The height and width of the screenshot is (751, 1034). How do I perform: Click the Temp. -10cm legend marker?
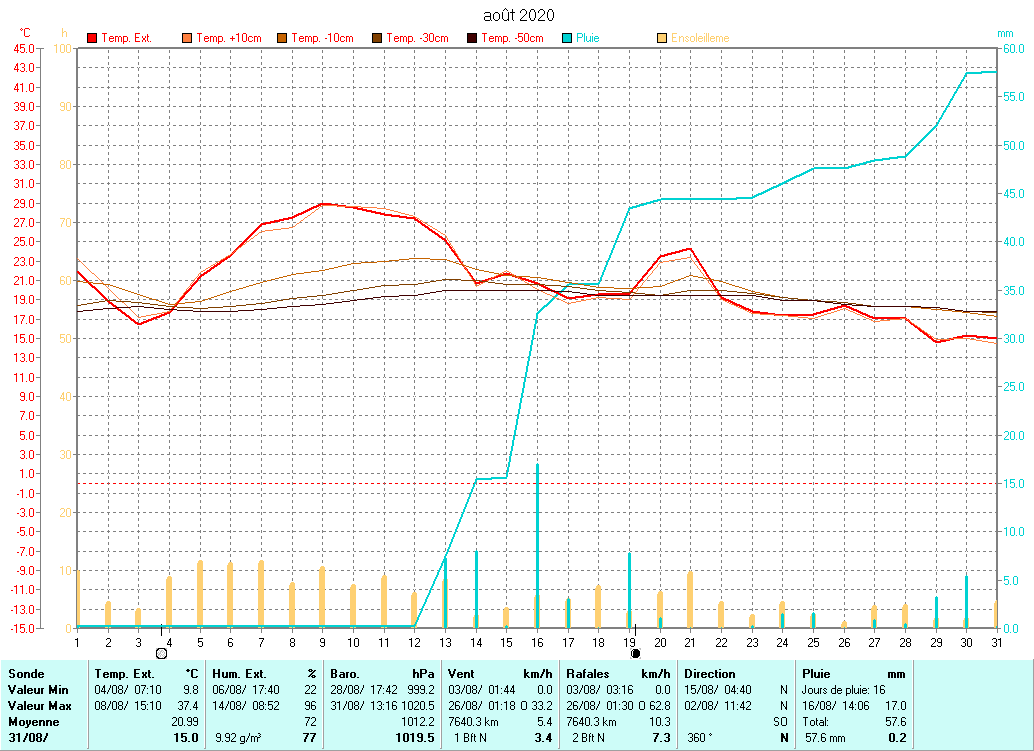pos(283,39)
